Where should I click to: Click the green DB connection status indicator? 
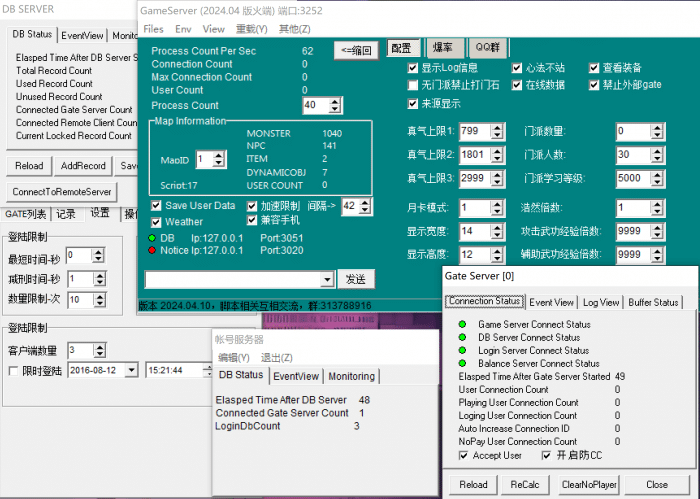coord(151,238)
